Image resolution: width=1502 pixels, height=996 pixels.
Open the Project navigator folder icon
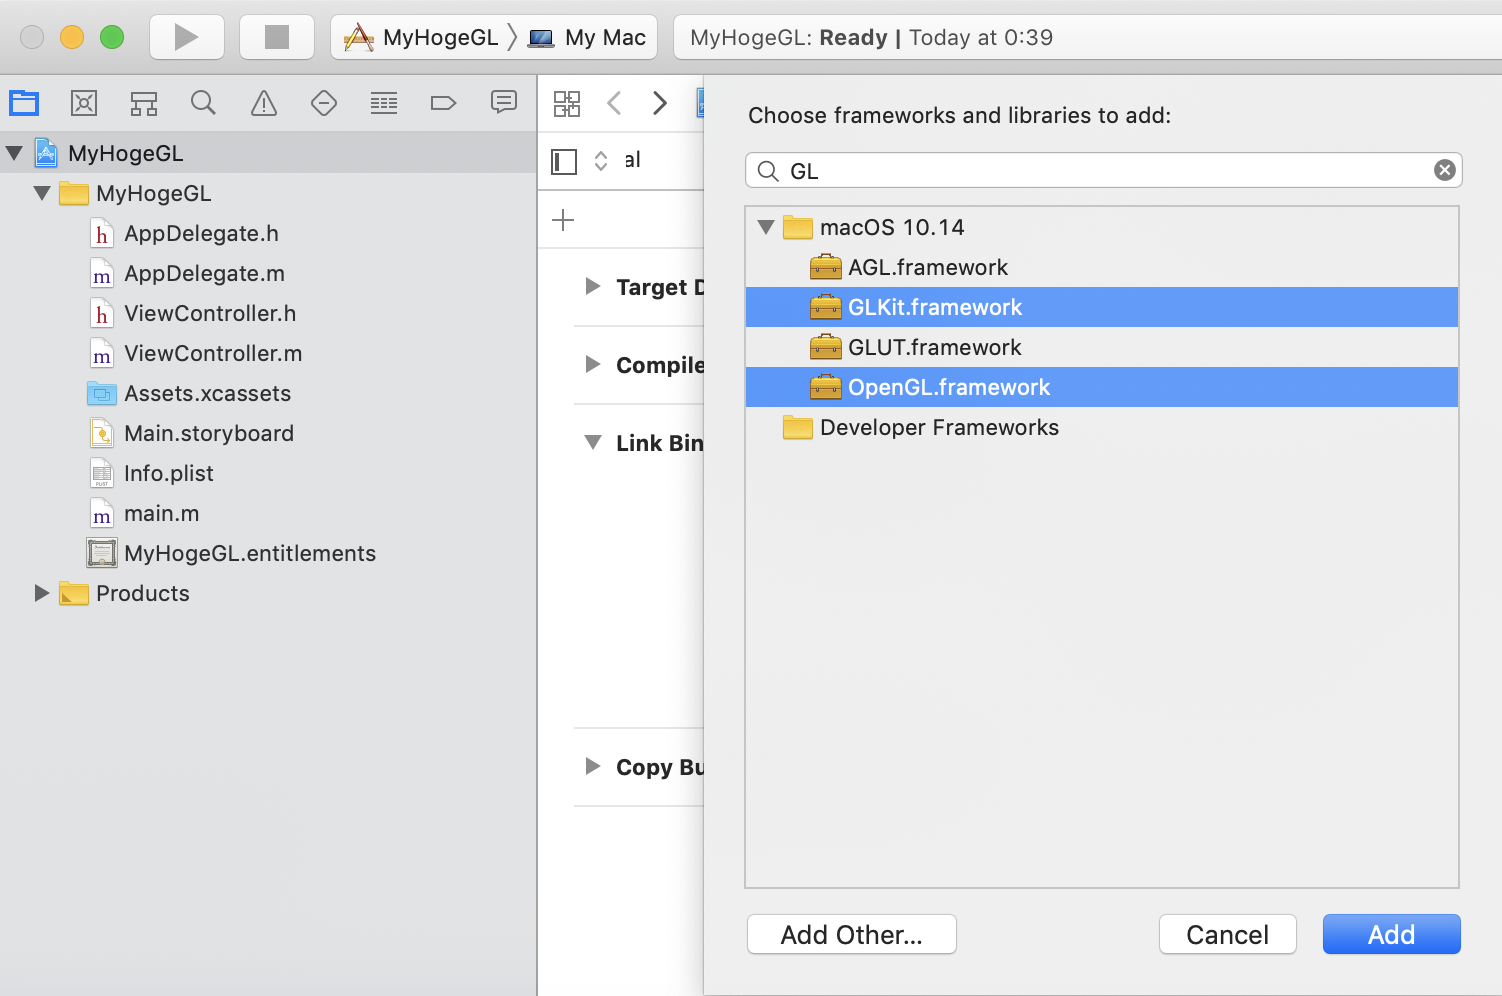click(24, 102)
